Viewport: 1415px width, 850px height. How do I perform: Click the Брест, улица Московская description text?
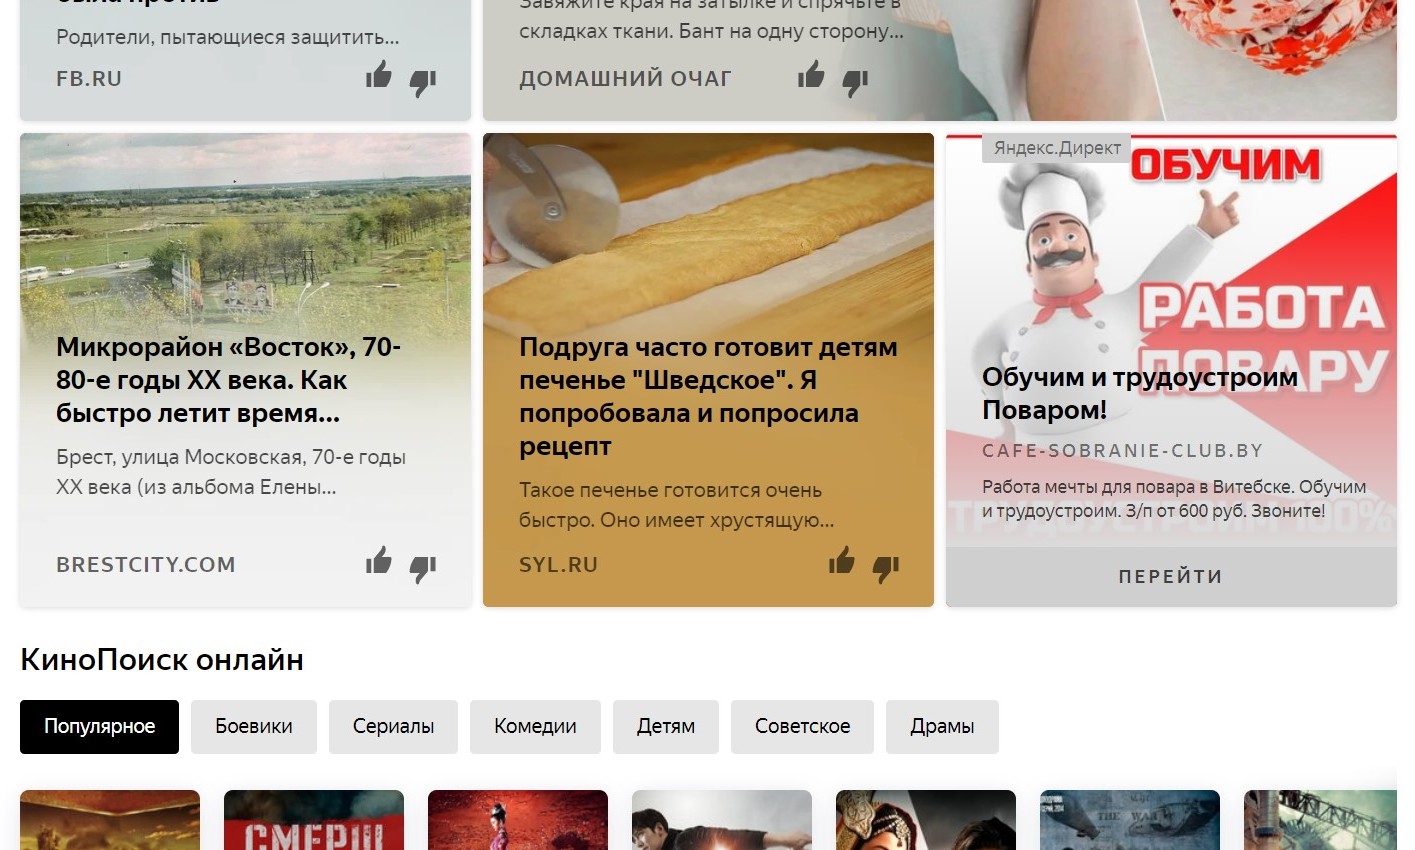[231, 472]
